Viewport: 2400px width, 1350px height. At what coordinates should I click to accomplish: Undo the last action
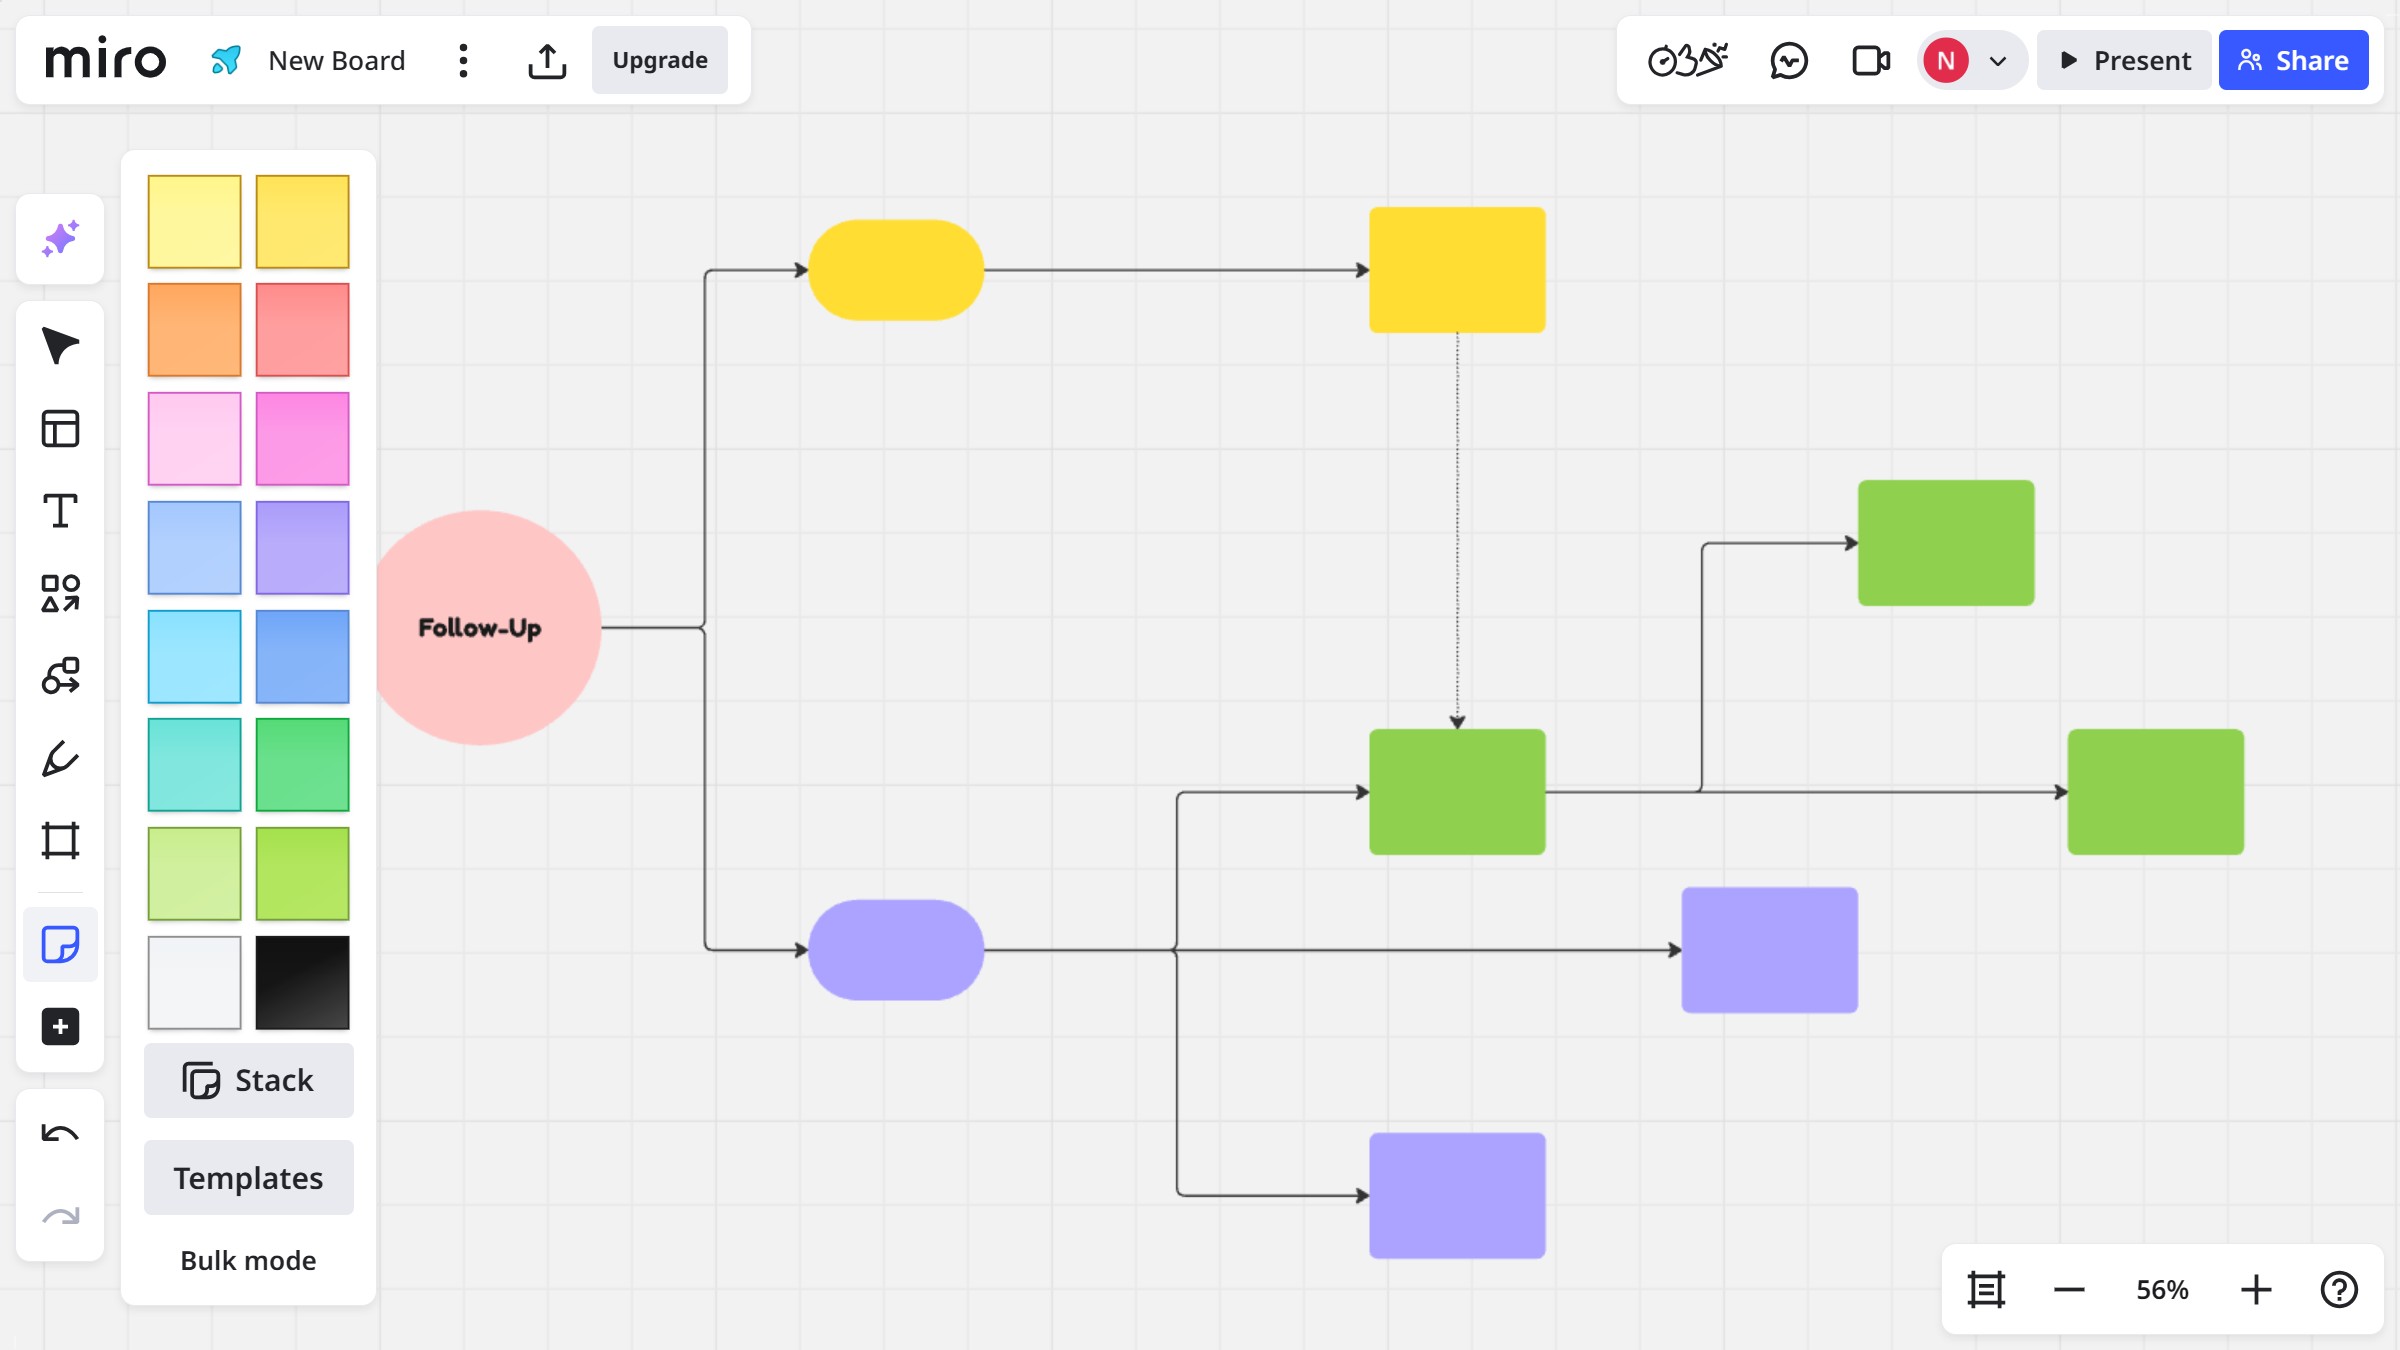pos(60,1133)
